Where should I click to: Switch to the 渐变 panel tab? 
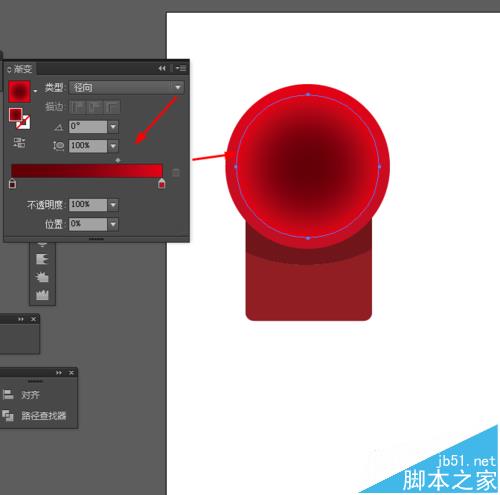click(20, 69)
